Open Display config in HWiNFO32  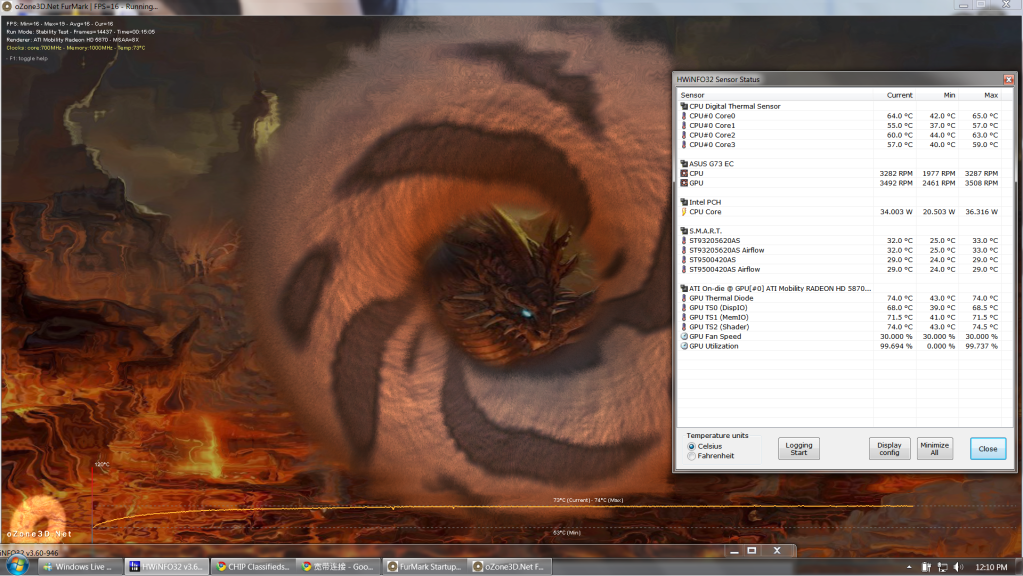889,449
